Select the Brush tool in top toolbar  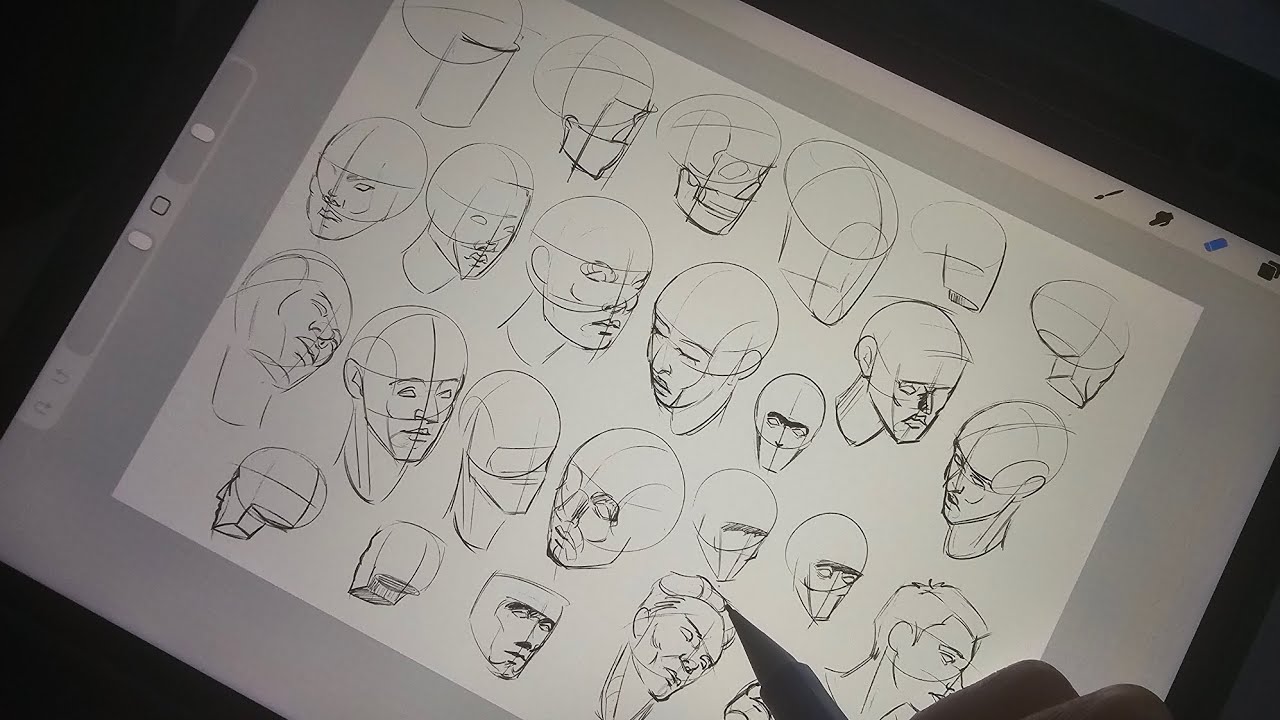click(1107, 194)
